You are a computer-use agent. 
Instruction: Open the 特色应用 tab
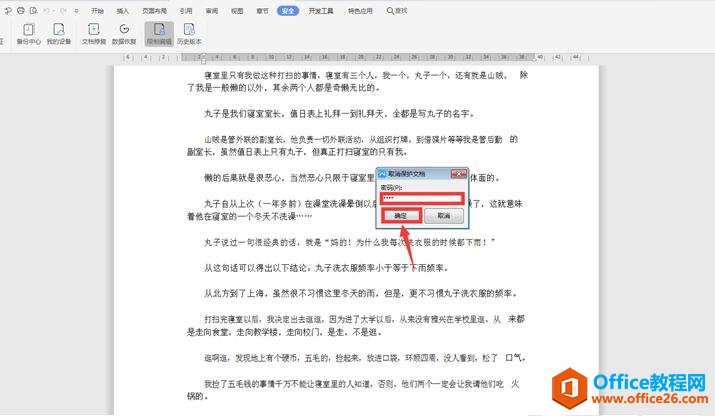[360, 10]
